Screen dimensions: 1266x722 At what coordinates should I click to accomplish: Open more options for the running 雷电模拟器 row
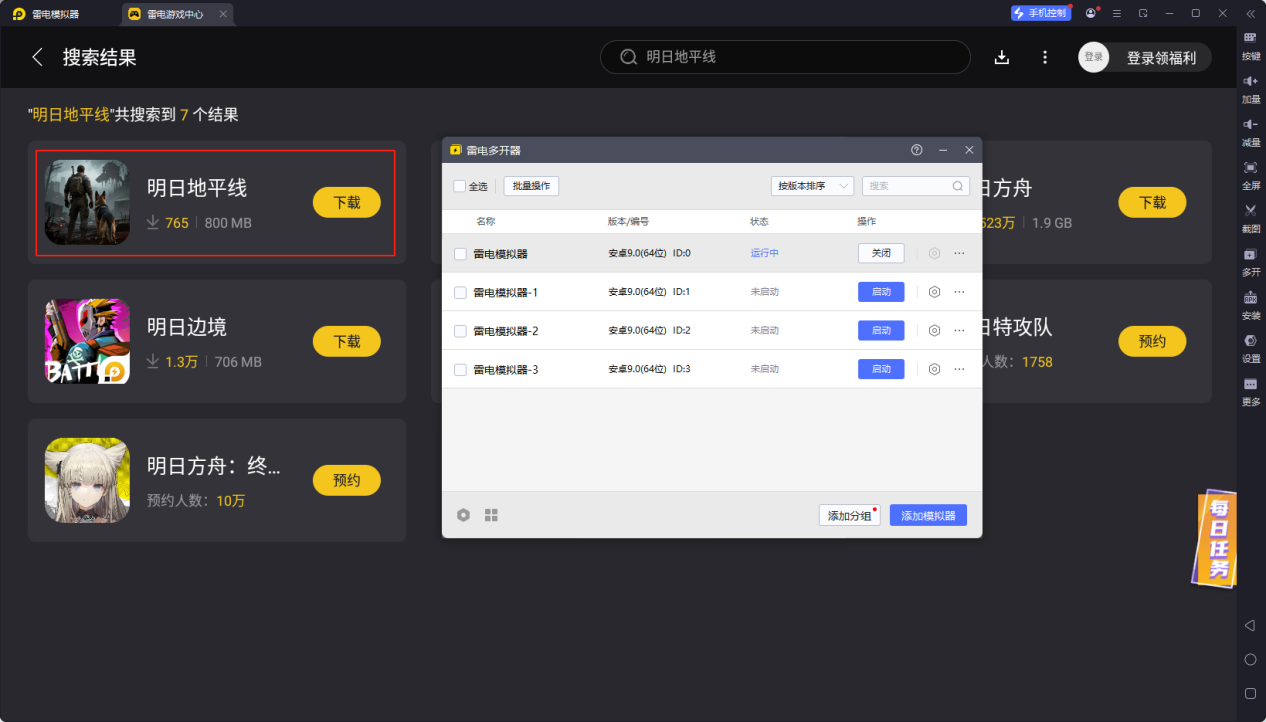tap(959, 253)
